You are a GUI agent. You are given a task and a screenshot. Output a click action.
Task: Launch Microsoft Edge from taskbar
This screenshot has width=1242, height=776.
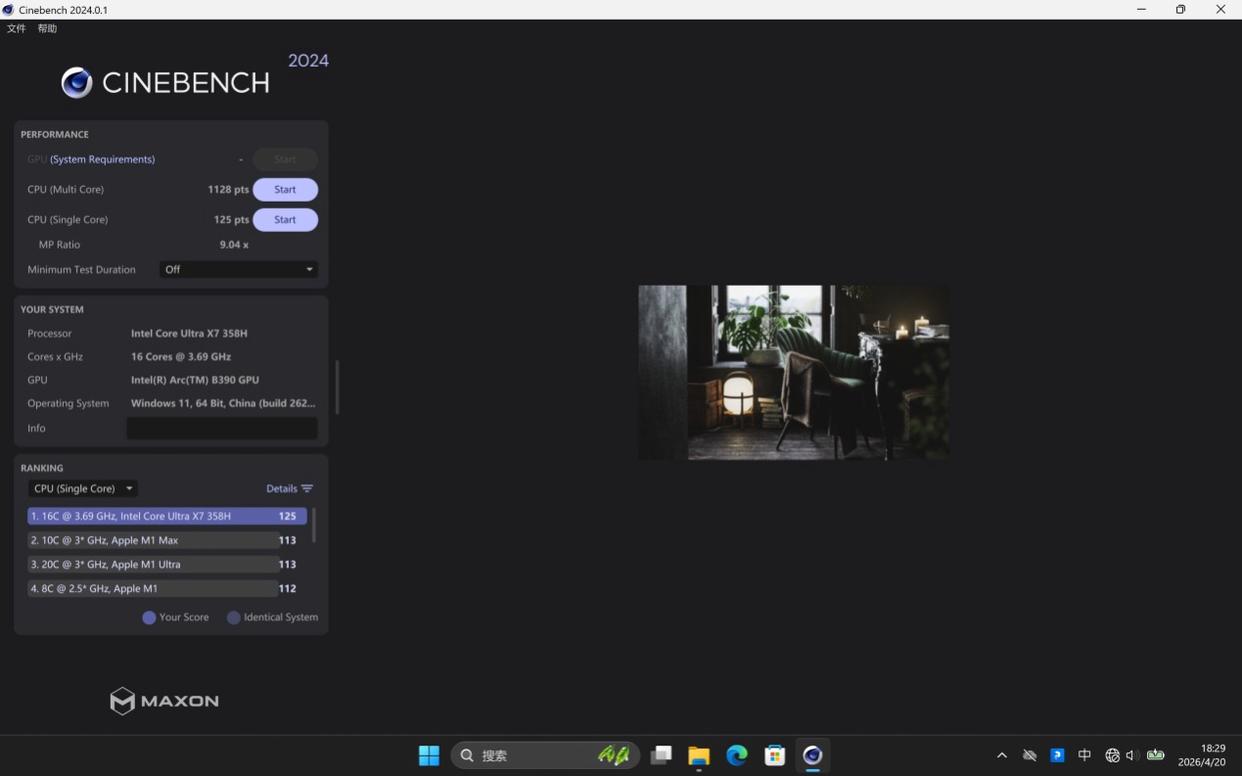point(737,755)
